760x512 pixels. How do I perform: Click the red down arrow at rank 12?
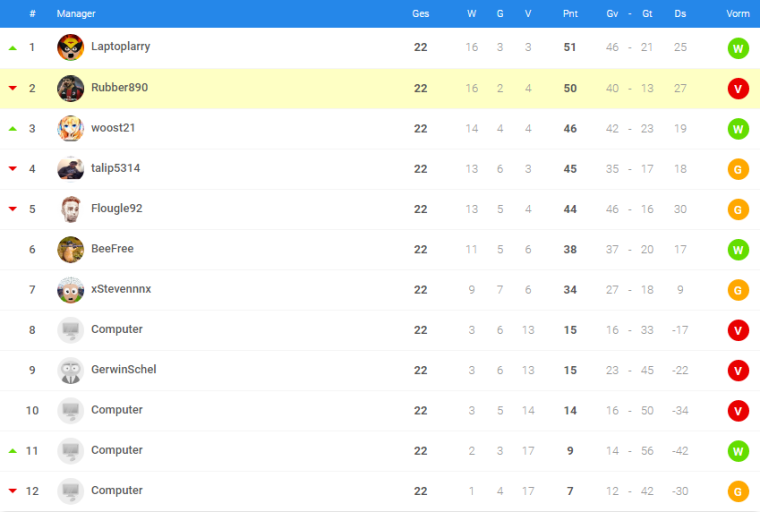point(13,491)
